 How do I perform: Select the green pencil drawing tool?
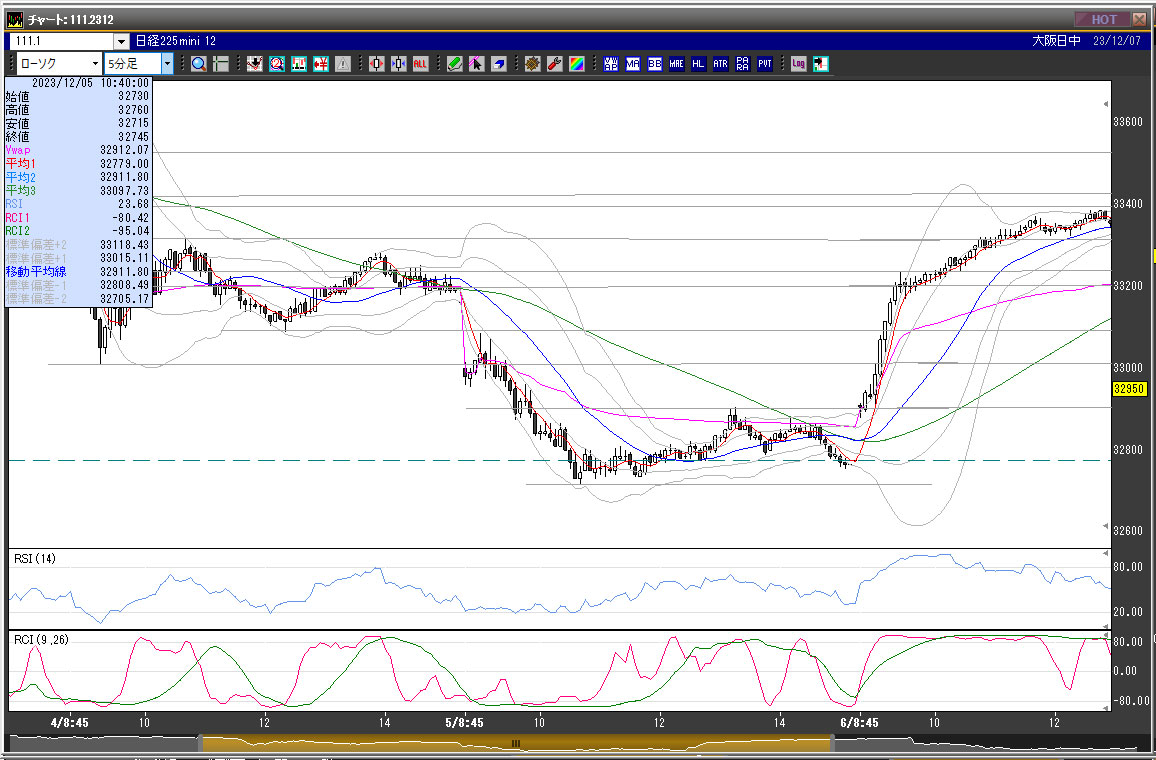[x=455, y=64]
